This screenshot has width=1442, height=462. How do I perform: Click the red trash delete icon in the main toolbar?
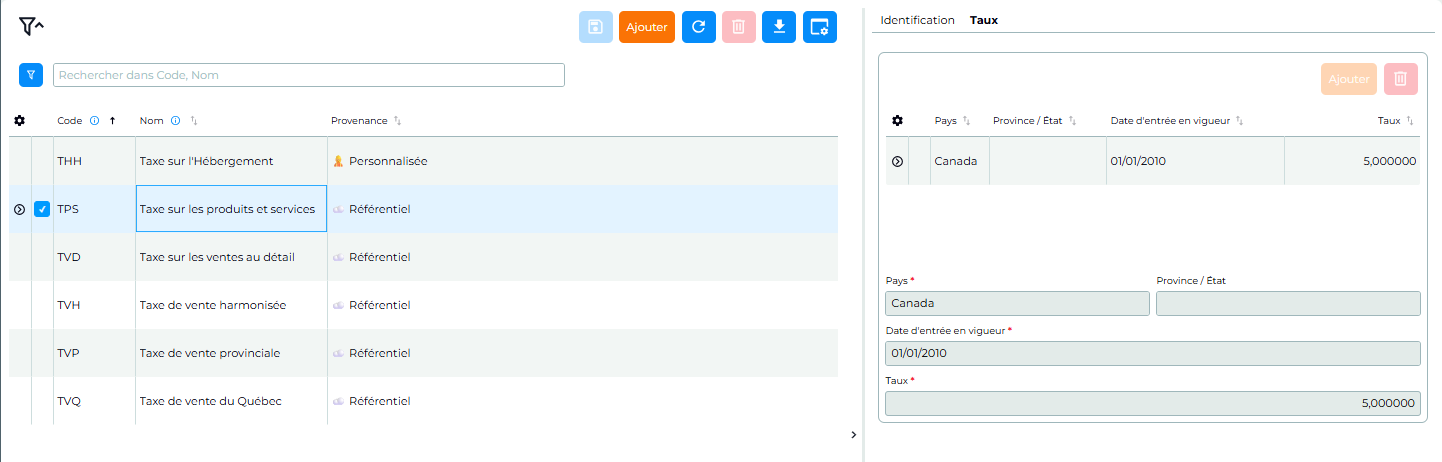point(738,27)
